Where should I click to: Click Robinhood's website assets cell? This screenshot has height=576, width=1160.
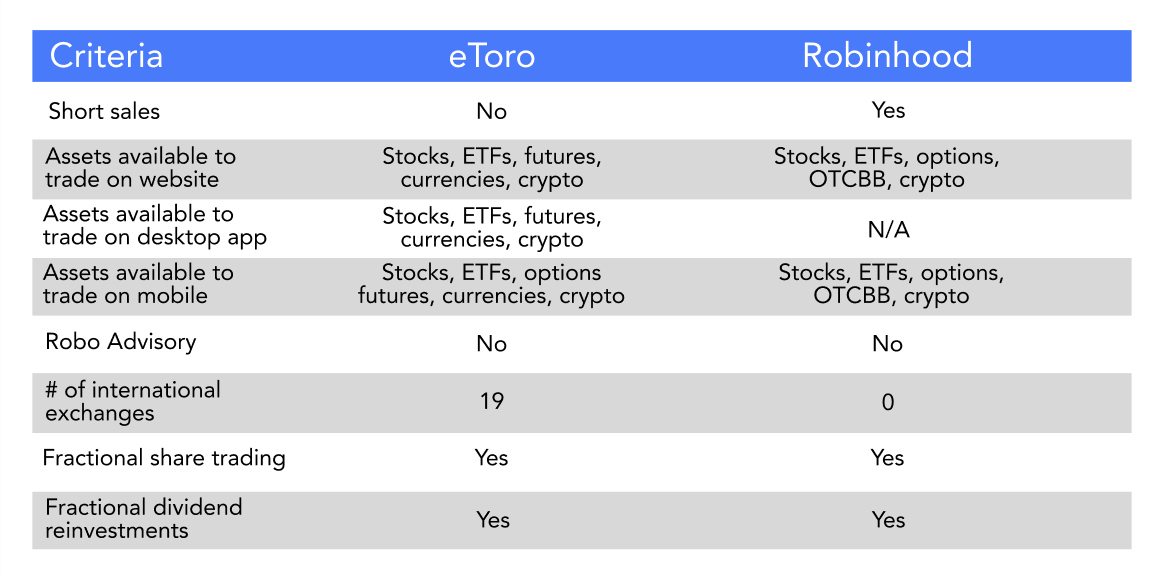point(887,169)
